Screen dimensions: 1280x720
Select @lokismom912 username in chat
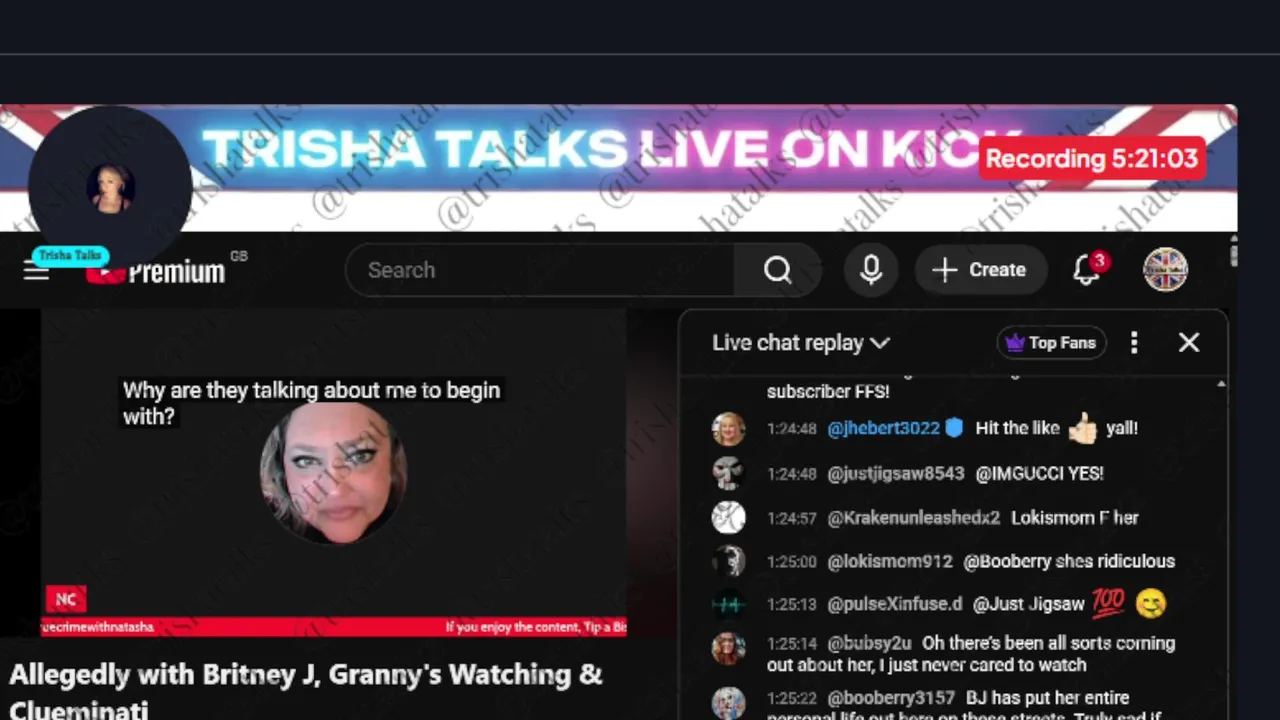890,561
